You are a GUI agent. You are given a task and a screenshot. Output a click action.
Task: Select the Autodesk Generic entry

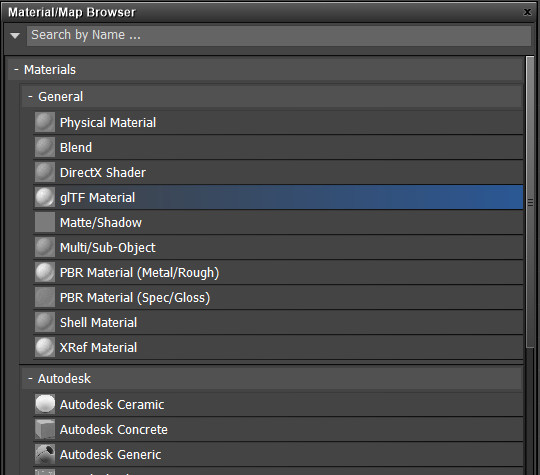pyautogui.click(x=278, y=454)
